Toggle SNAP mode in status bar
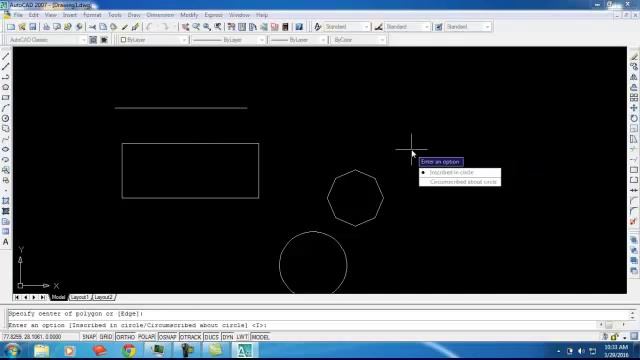 click(89, 337)
